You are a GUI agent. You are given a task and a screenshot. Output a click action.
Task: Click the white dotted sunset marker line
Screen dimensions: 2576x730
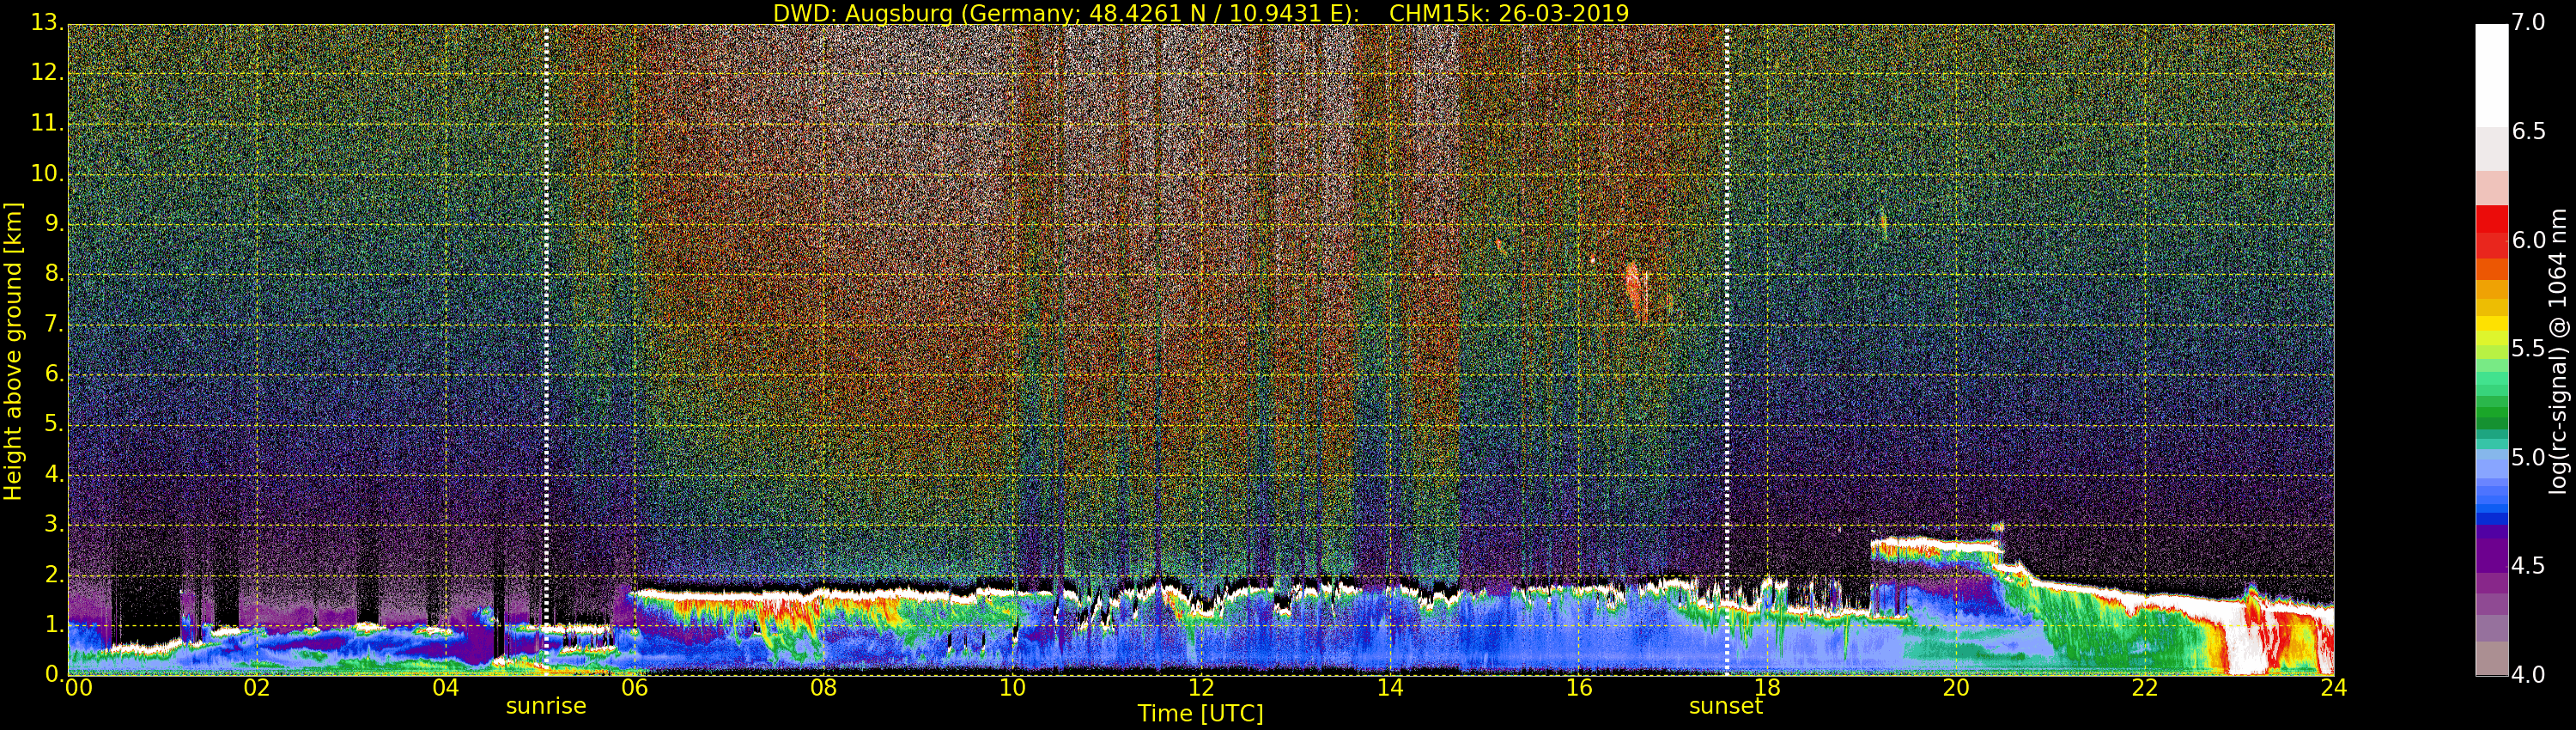pos(1727,350)
